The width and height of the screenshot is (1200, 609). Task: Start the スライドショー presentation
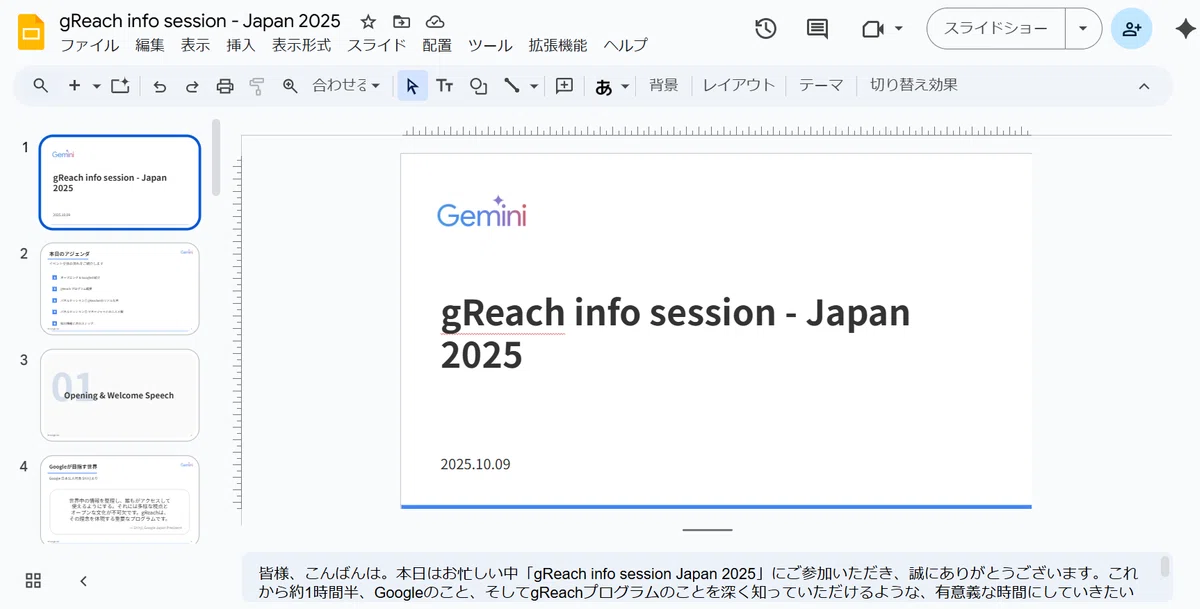(996, 29)
